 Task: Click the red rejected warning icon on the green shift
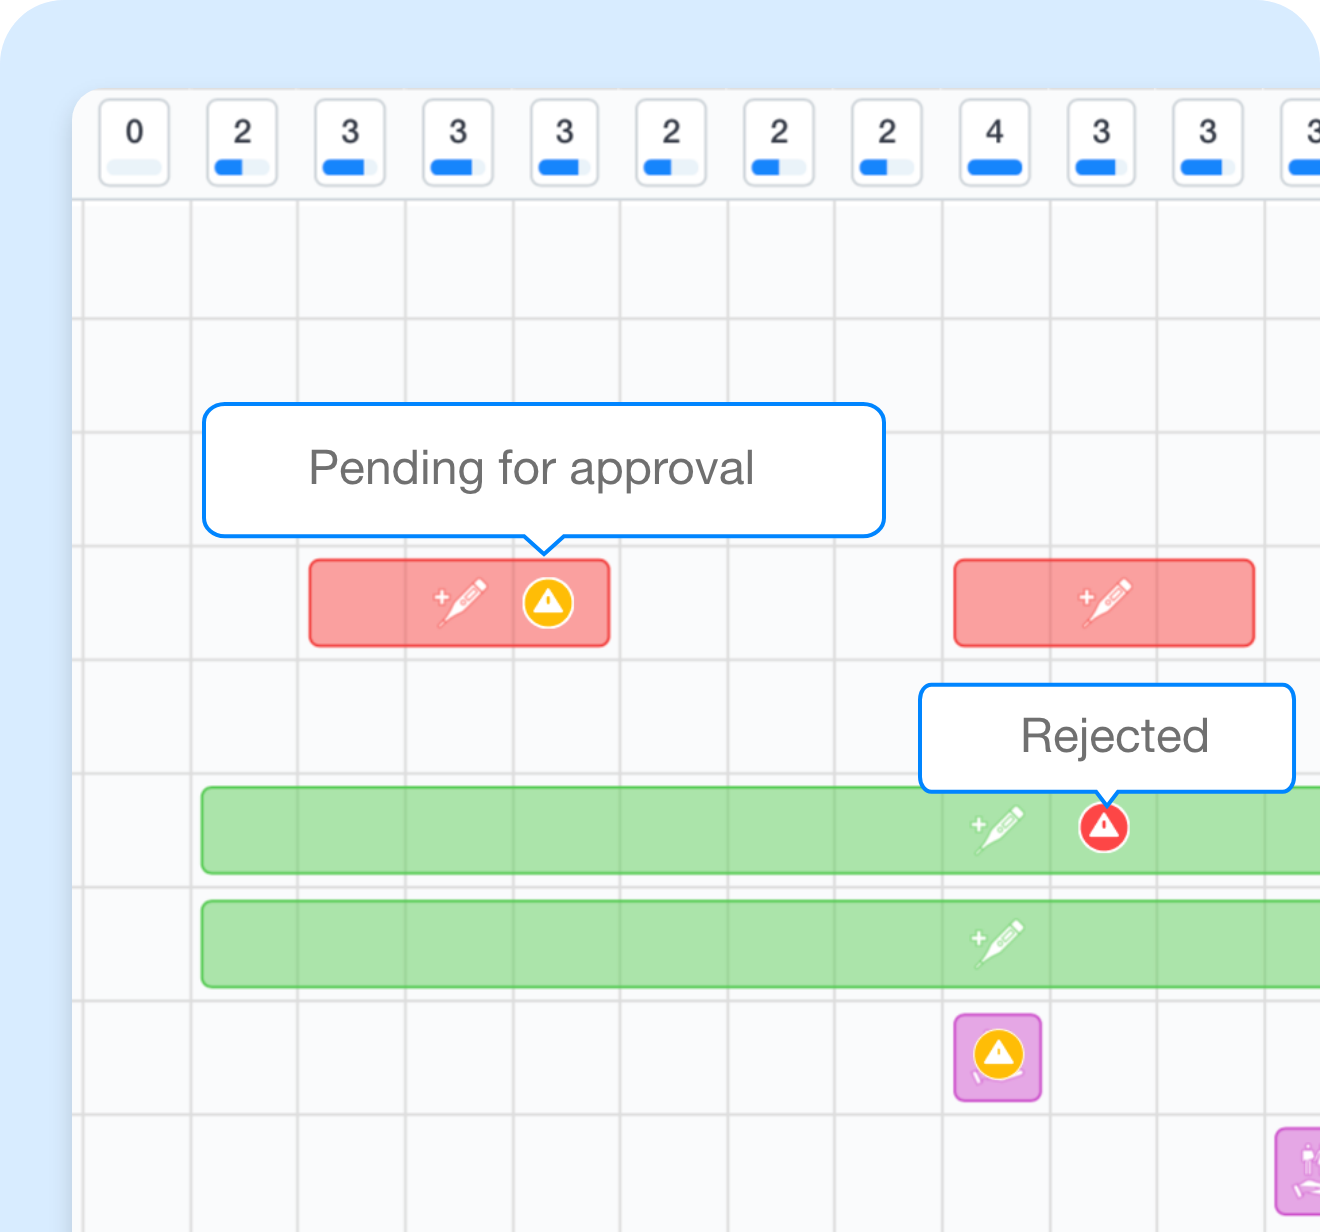pyautogui.click(x=1103, y=827)
